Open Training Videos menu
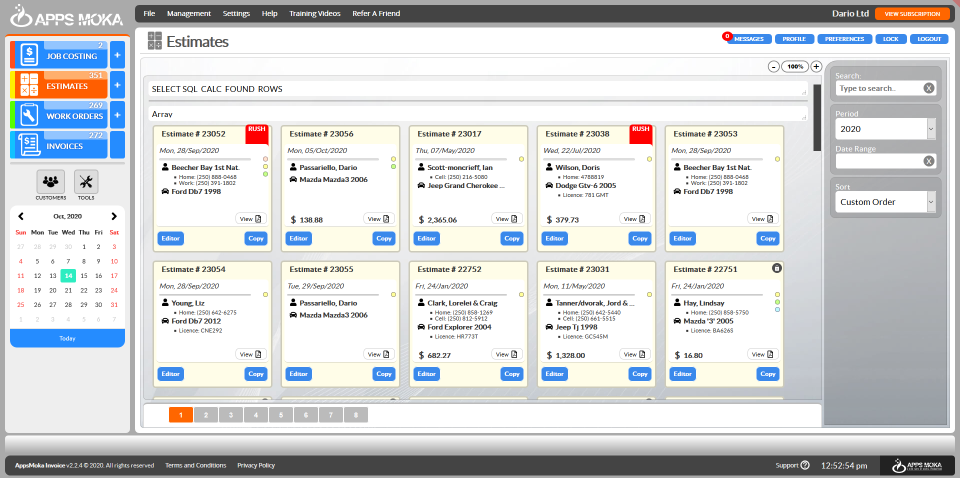The width and height of the screenshot is (960, 478). pyautogui.click(x=315, y=13)
